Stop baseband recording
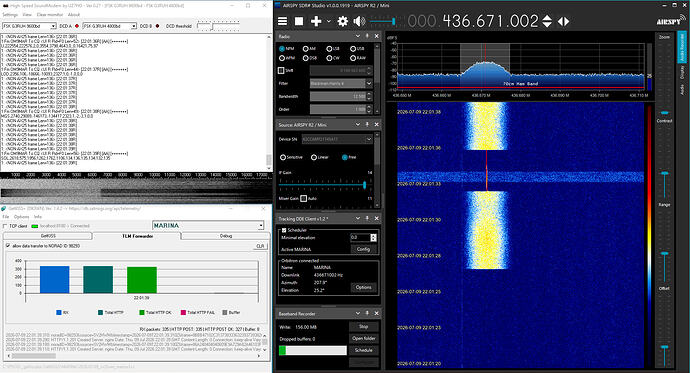The width and height of the screenshot is (690, 373). tap(363, 326)
